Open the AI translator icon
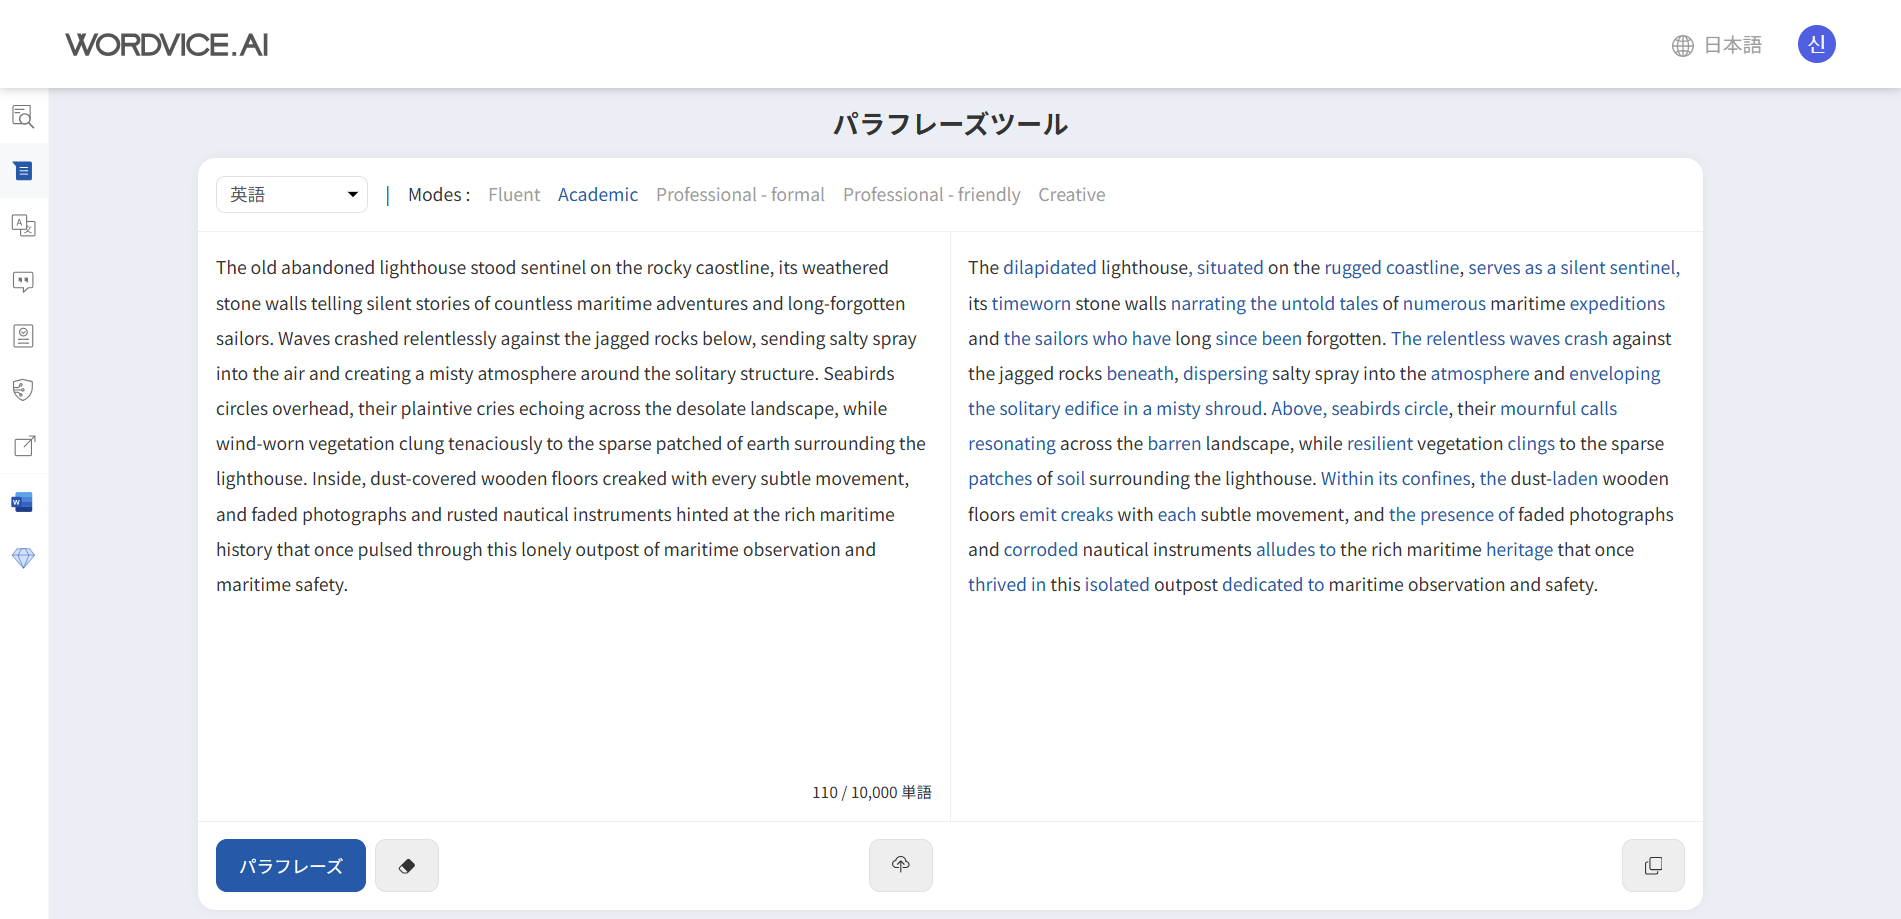 pos(22,225)
